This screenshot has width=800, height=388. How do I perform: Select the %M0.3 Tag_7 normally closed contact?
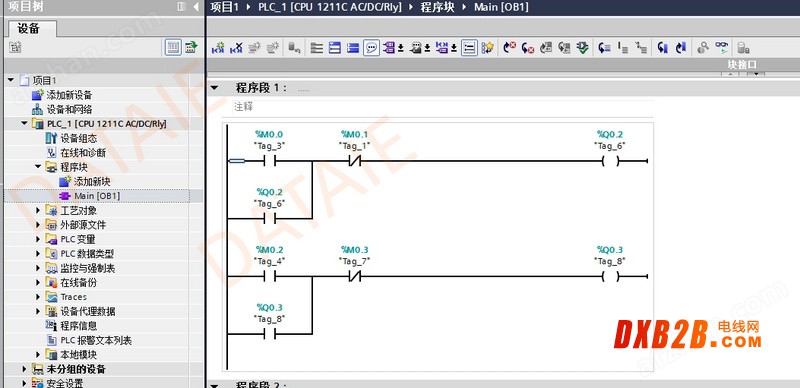(355, 277)
